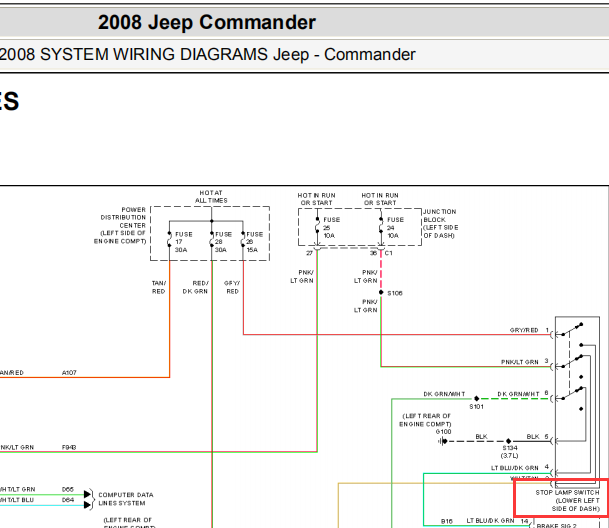Click the 'BLK' label between G100 and S134

tap(481, 437)
